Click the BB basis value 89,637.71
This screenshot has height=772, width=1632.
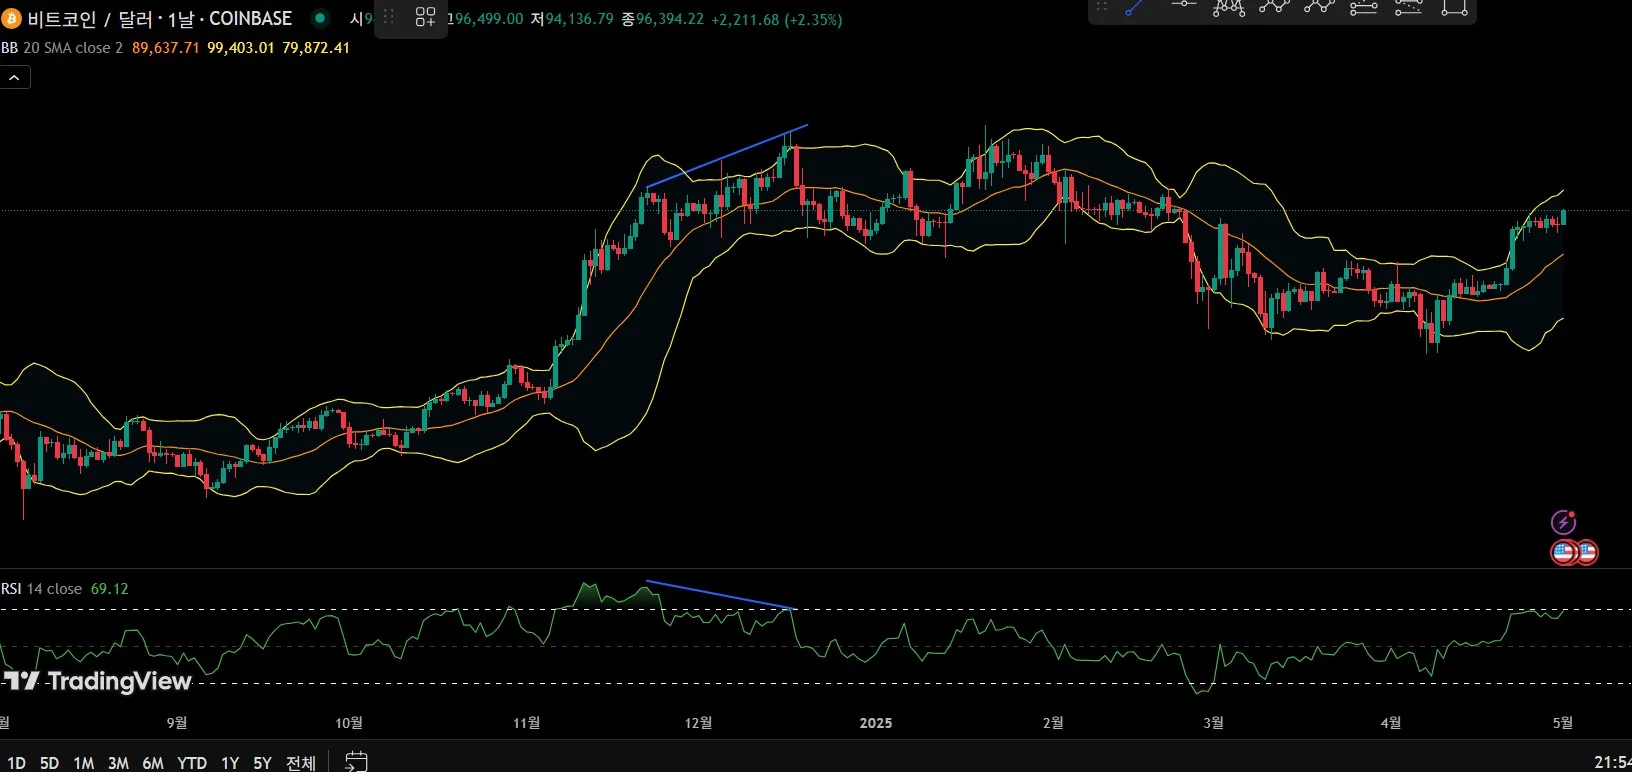click(166, 48)
